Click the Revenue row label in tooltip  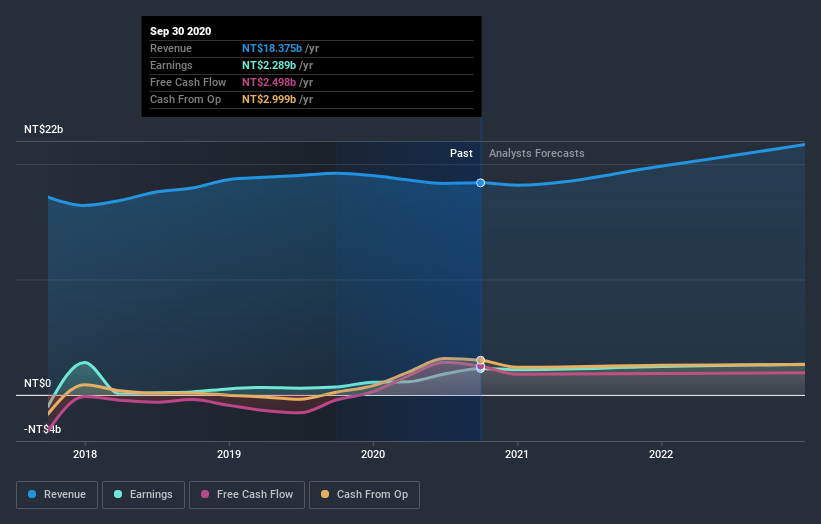point(171,48)
